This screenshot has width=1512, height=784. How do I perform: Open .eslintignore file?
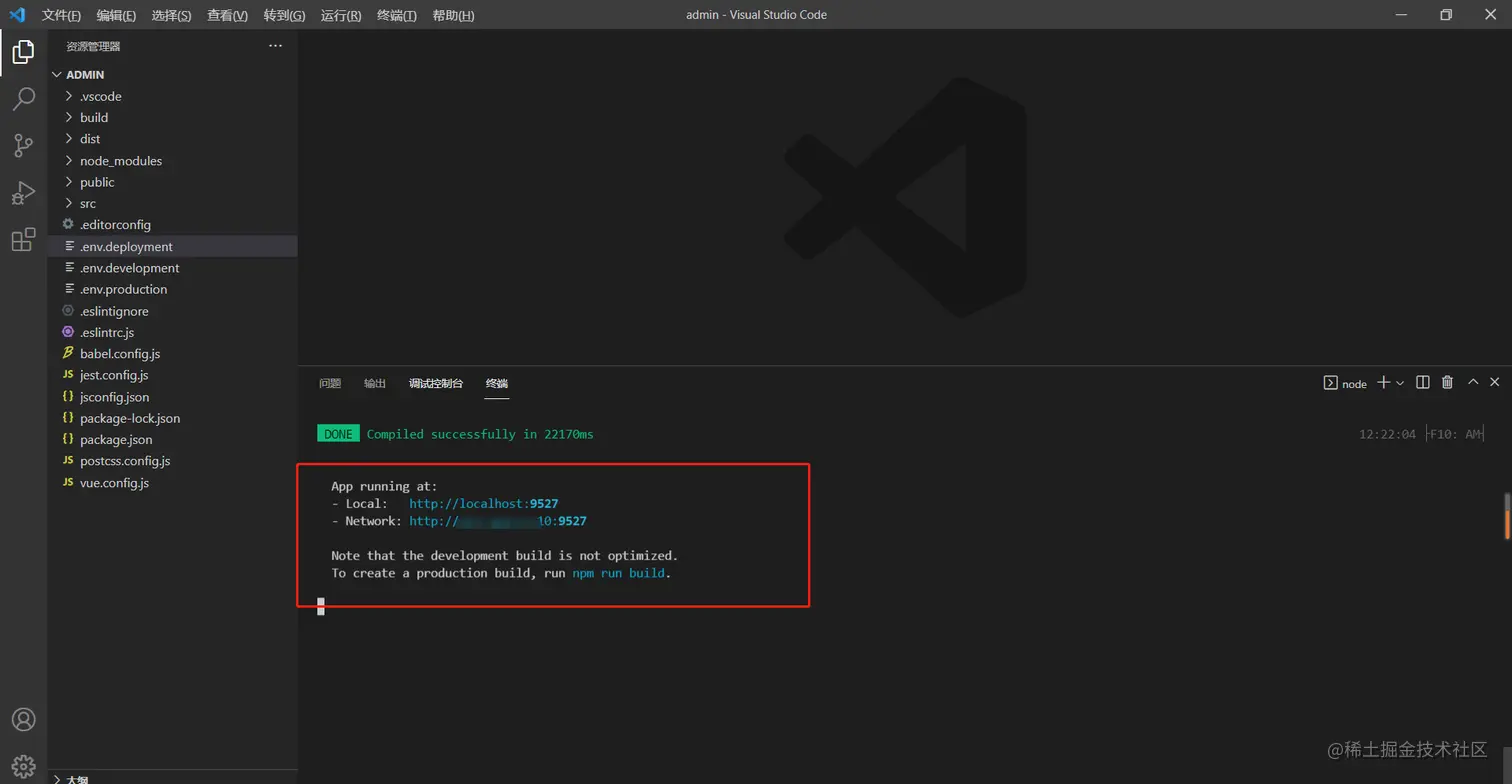point(172,311)
